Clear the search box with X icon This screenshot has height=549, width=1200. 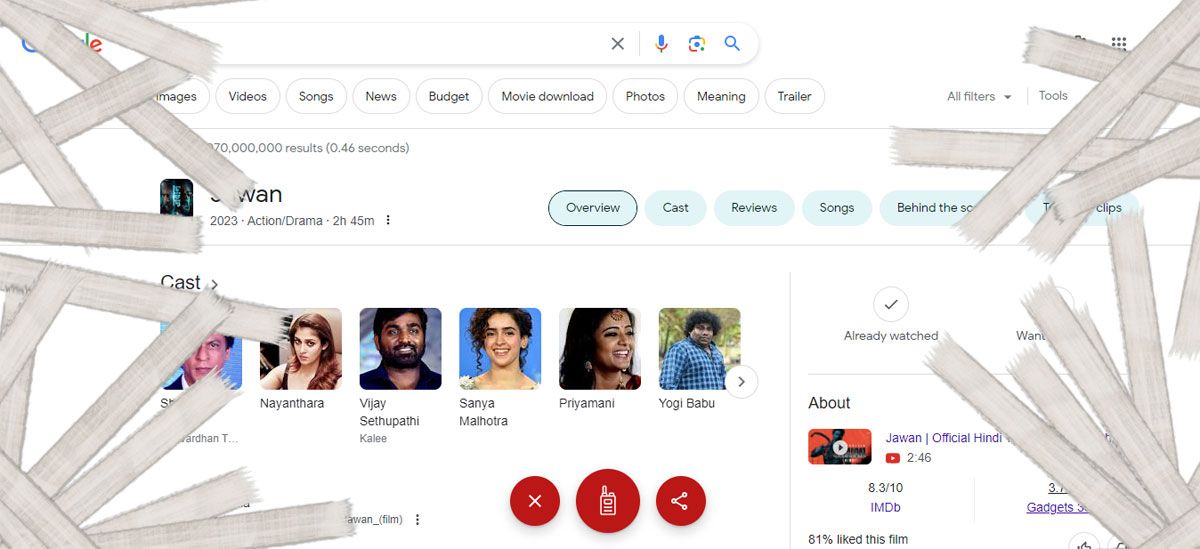(618, 44)
